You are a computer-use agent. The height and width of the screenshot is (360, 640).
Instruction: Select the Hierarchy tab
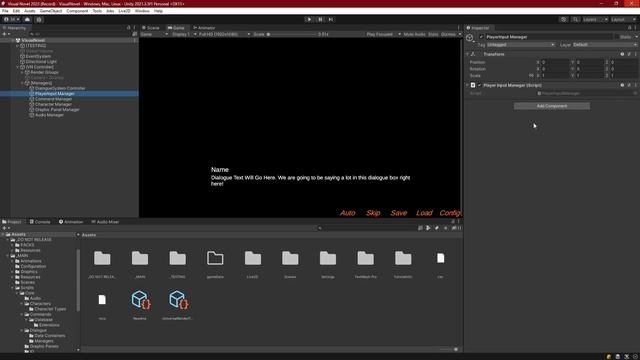pos(15,28)
